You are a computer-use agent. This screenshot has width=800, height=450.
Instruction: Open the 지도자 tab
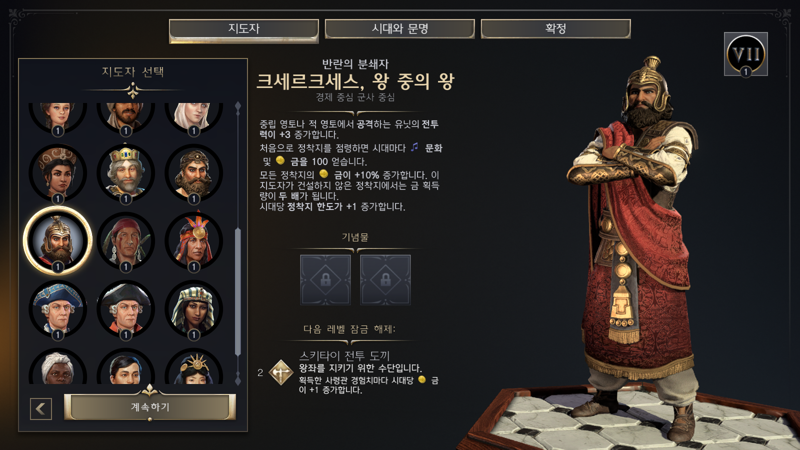tap(244, 30)
